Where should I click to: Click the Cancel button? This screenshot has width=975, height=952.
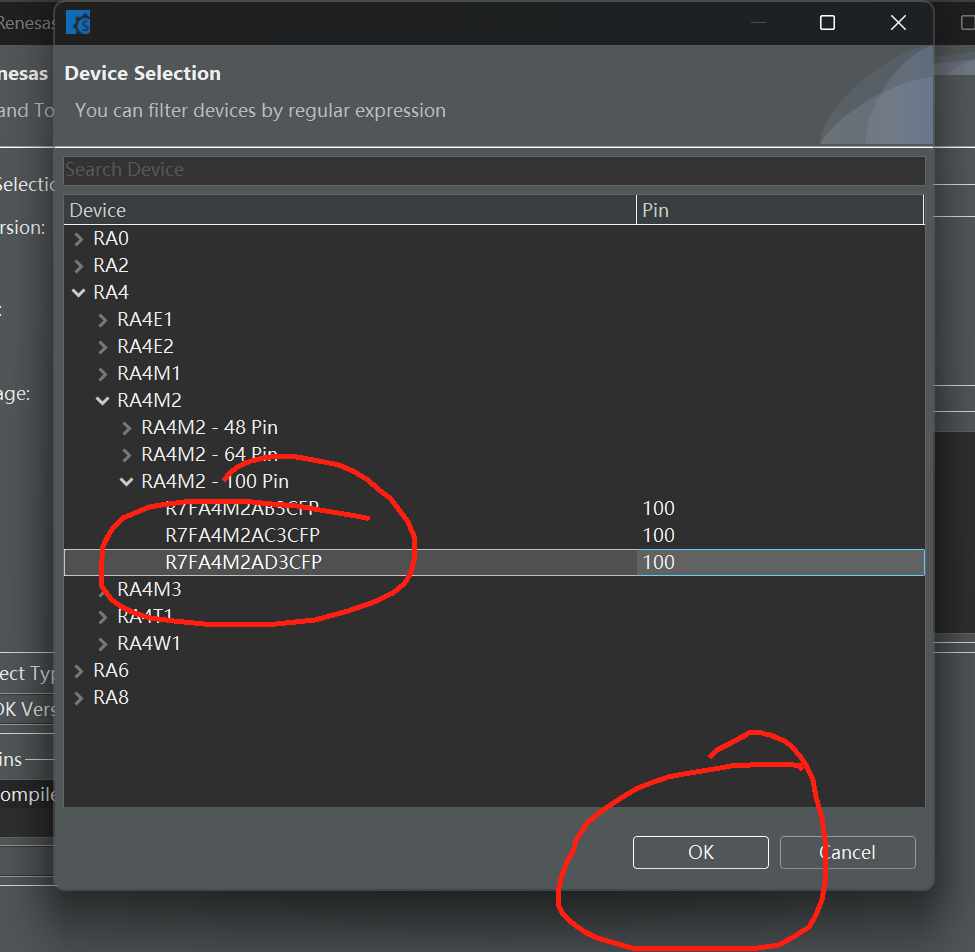point(848,853)
